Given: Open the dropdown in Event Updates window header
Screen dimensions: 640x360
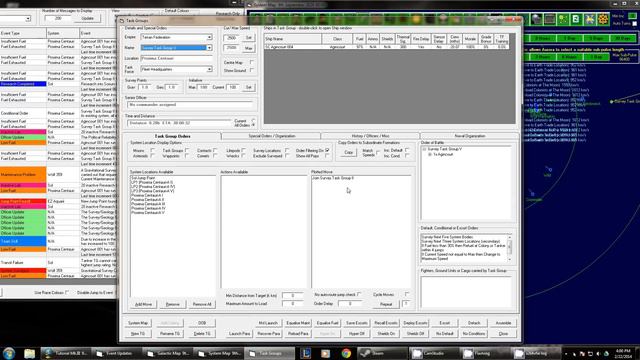Looking at the screenshot, I should (x=28, y=18).
